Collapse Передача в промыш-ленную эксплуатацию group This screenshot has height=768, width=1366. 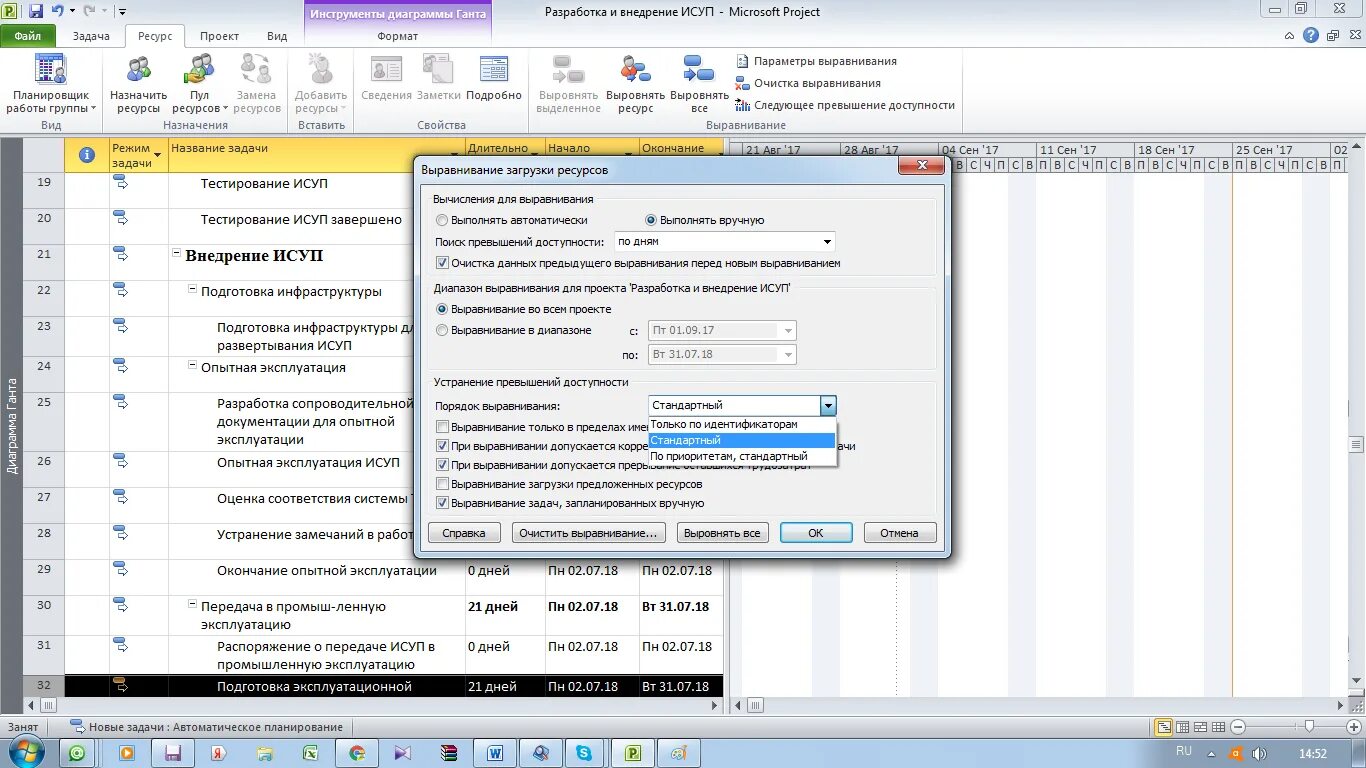[x=193, y=605]
